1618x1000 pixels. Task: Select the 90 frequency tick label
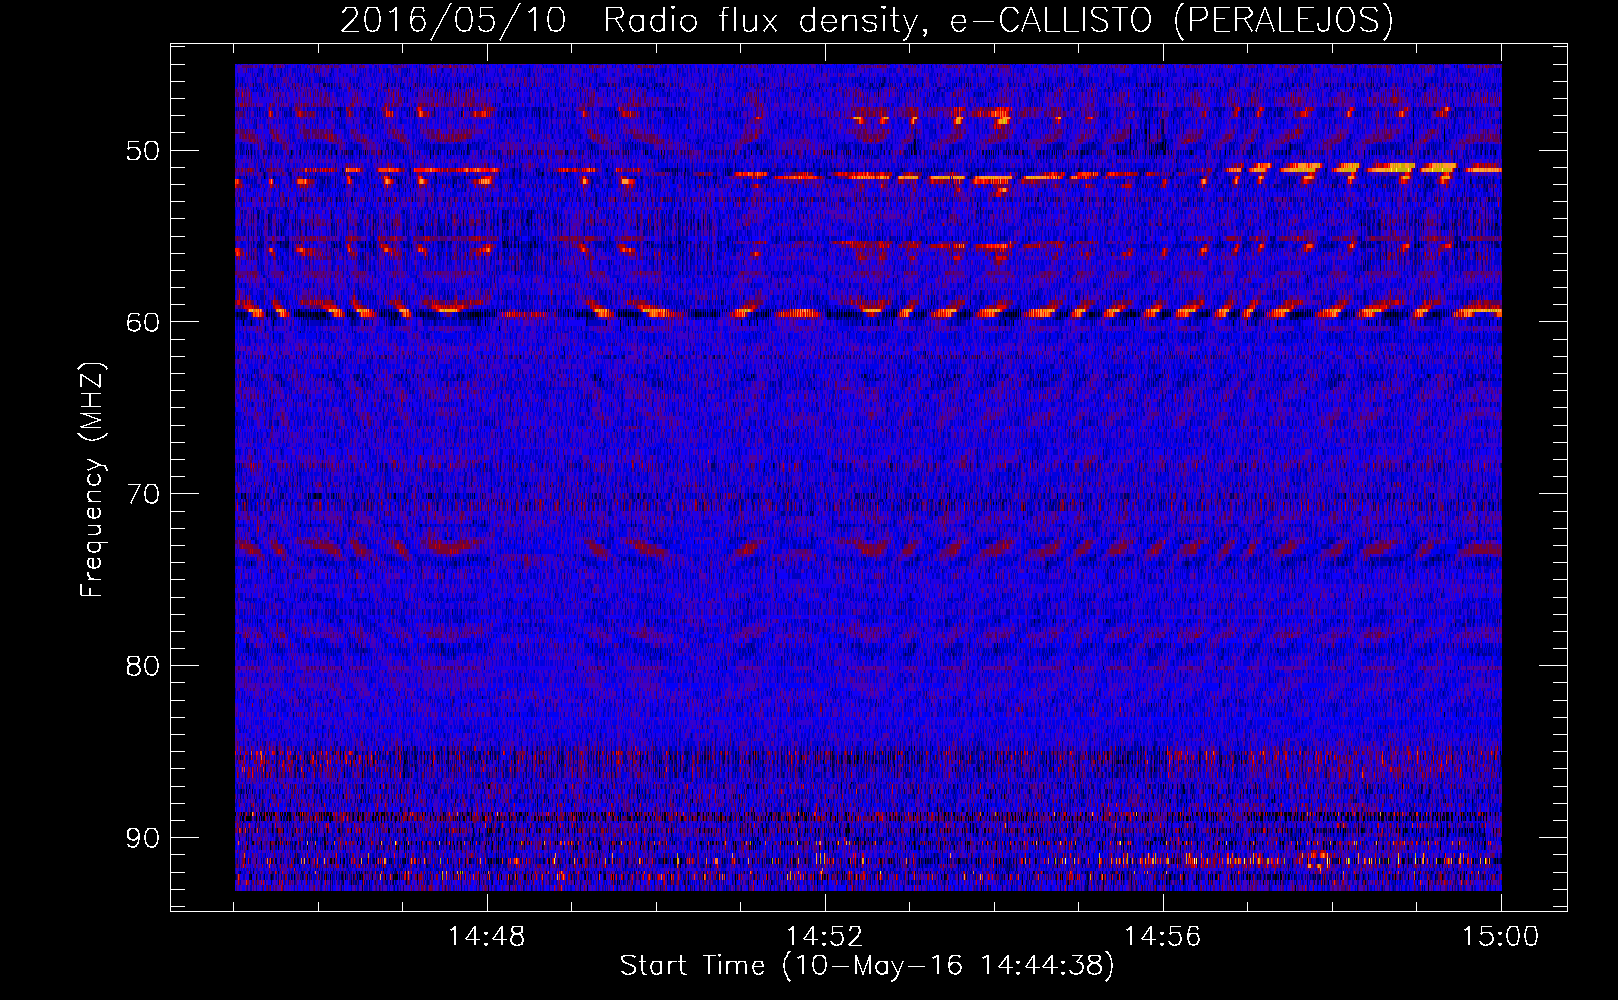142,837
